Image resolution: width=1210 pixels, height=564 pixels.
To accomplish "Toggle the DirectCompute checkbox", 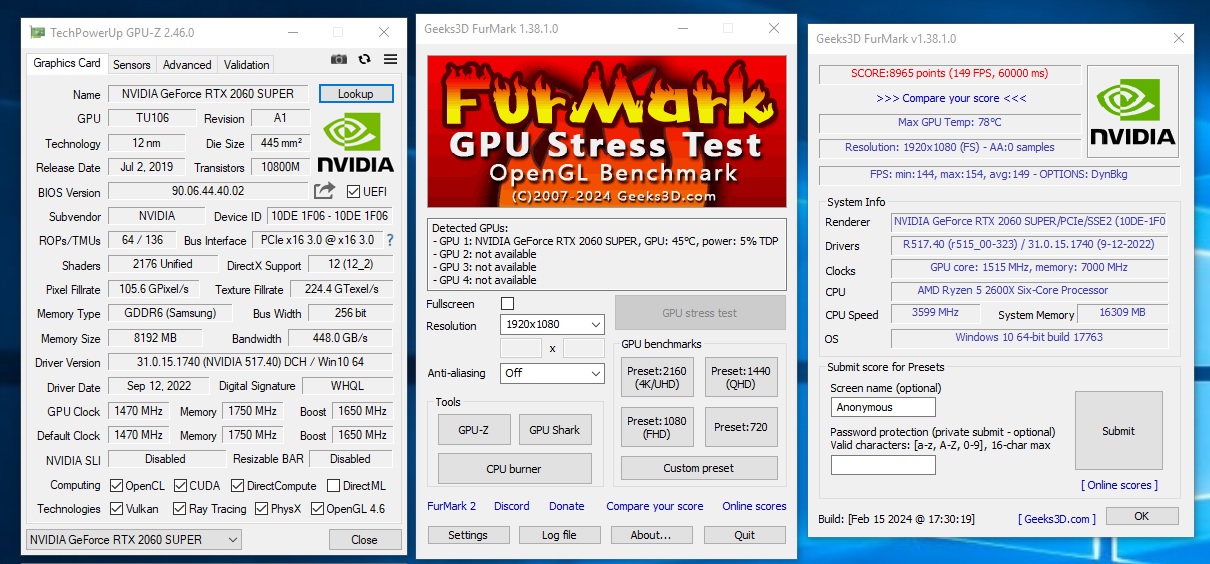I will (238, 485).
